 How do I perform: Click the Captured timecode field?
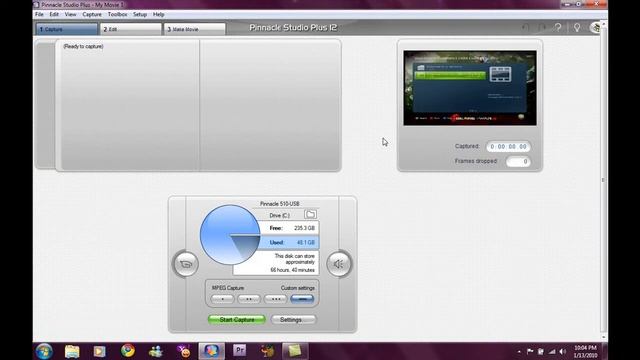508,147
